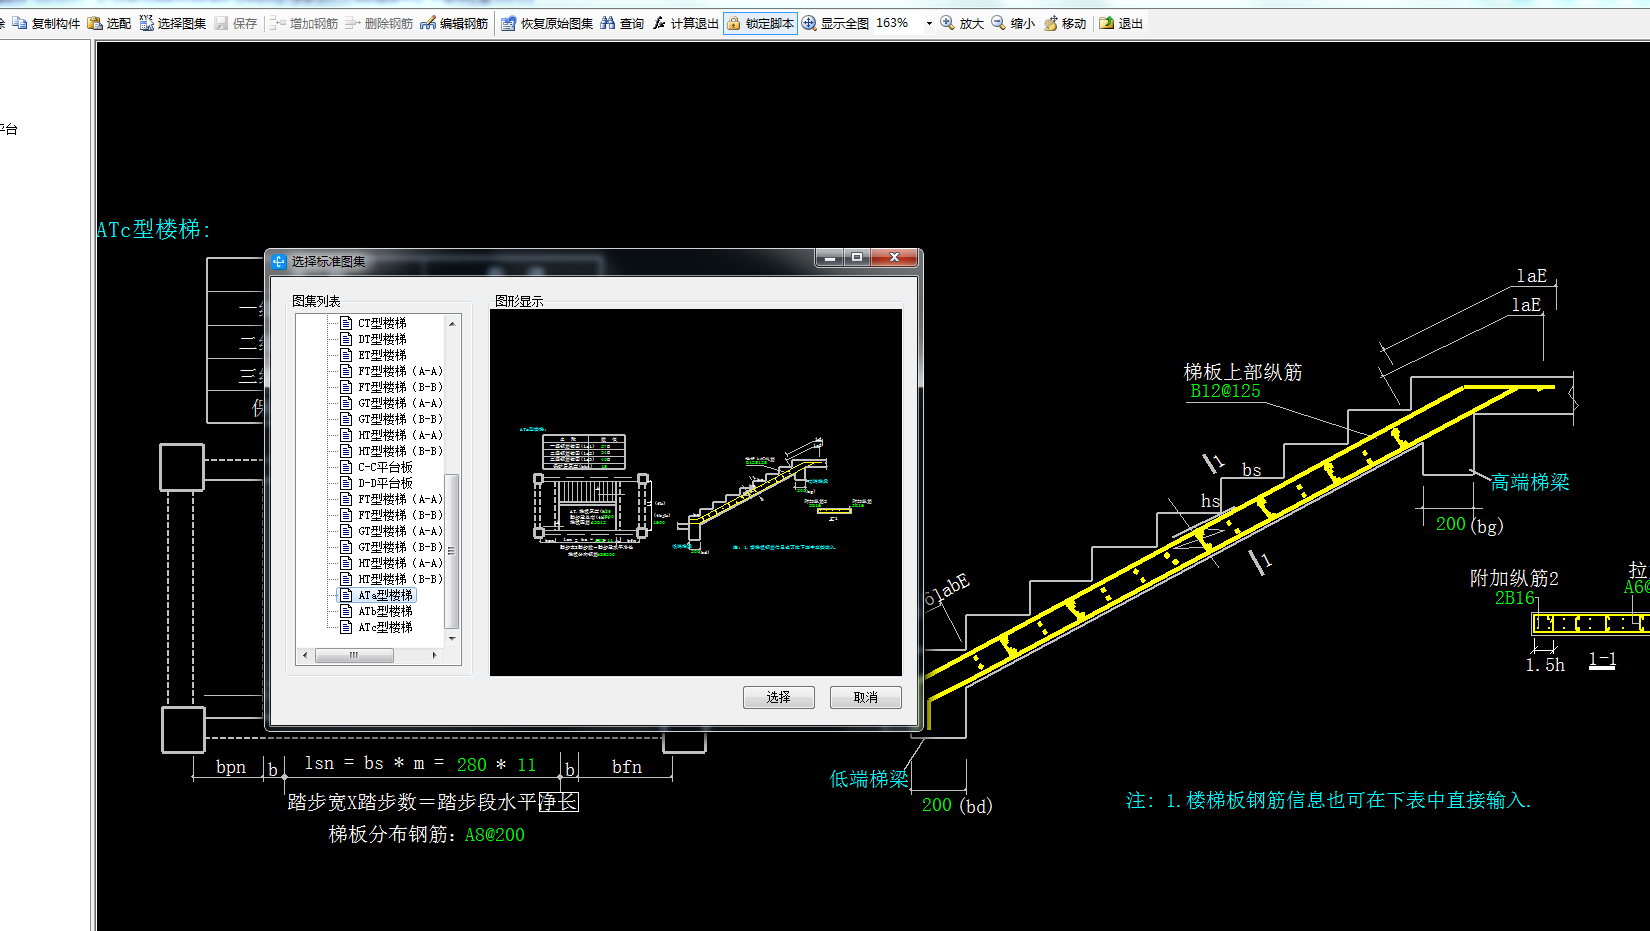The width and height of the screenshot is (1650, 931).
Task: Click the 11 step count value
Action: tap(527, 765)
